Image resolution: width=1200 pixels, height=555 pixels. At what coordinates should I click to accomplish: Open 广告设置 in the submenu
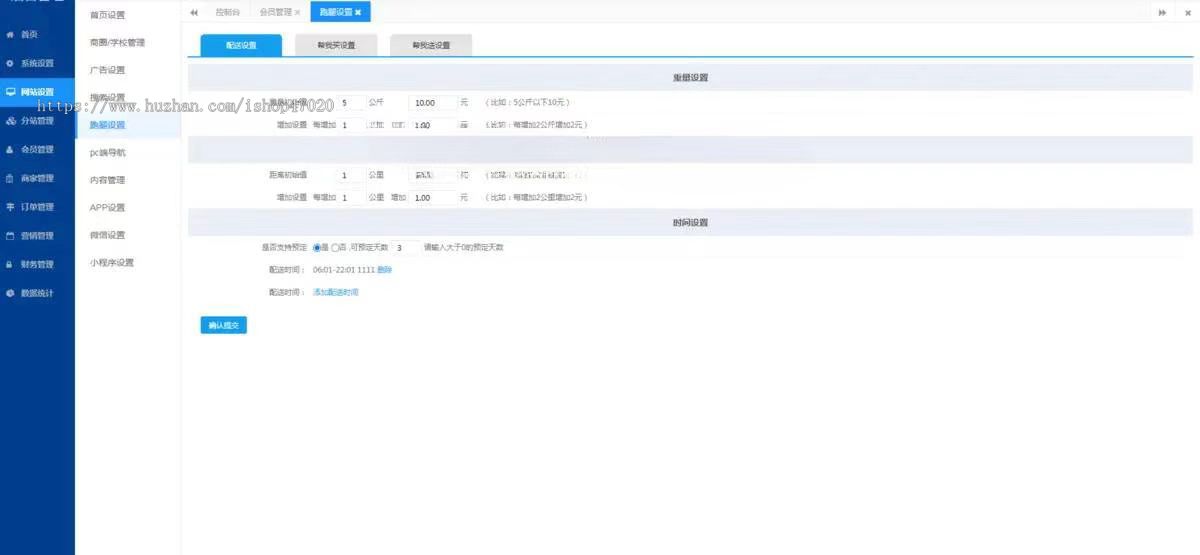pos(107,70)
